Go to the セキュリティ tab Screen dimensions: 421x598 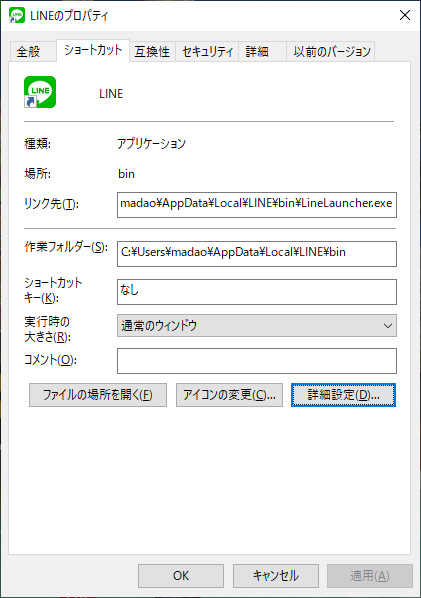click(207, 51)
